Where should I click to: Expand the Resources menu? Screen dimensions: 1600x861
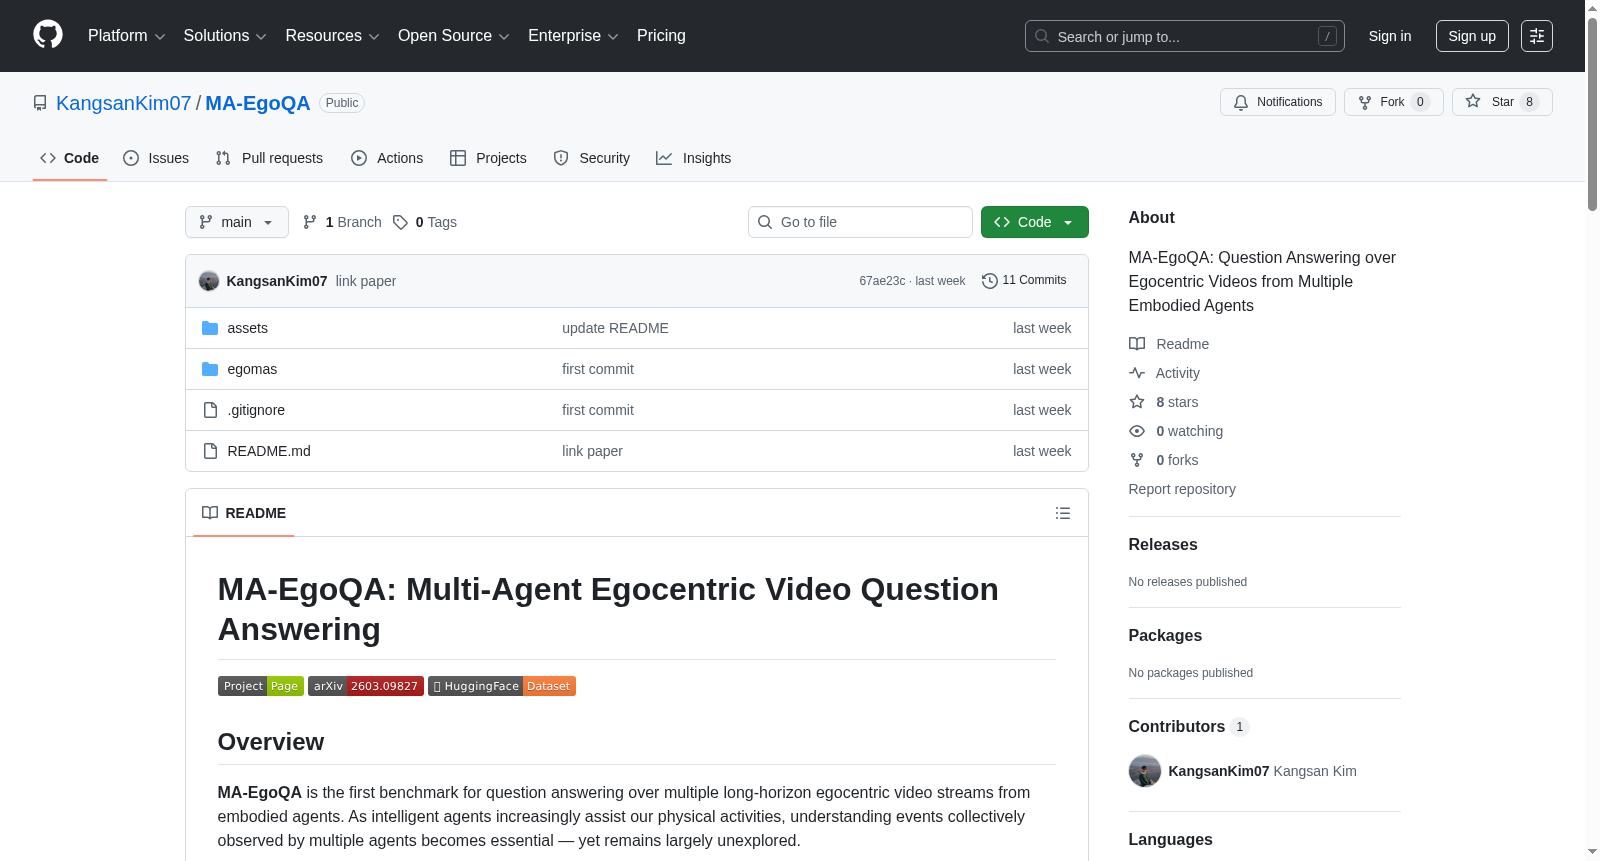[x=333, y=36]
